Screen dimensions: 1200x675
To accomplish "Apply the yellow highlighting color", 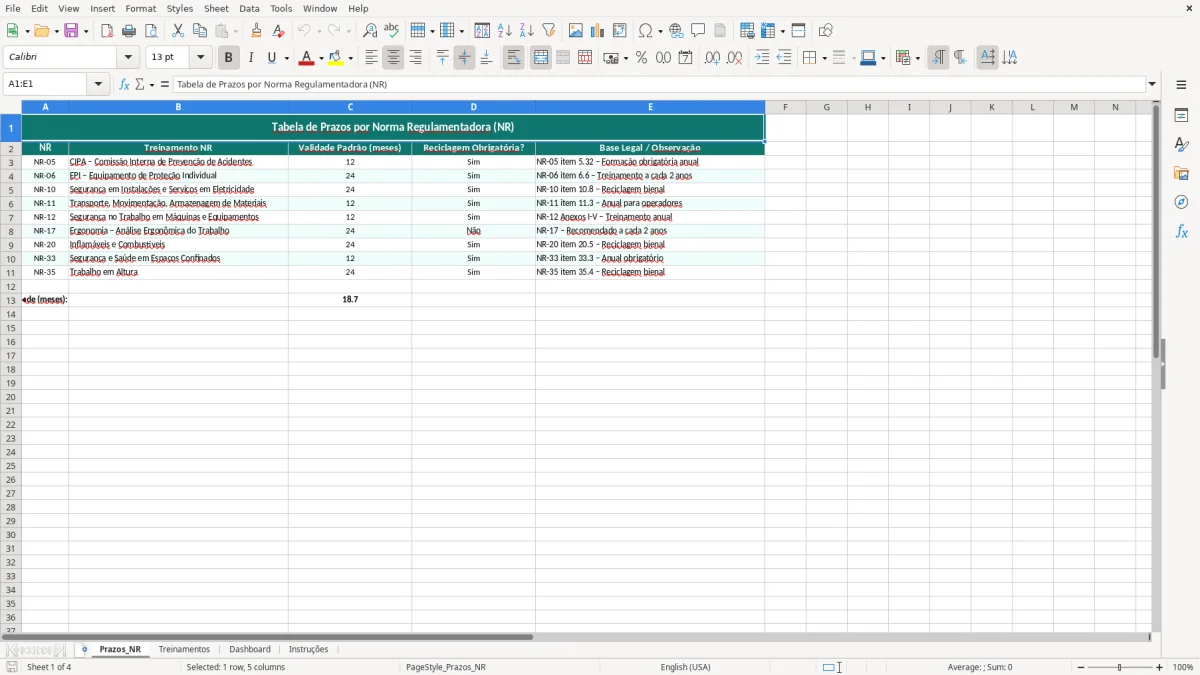I will click(337, 58).
